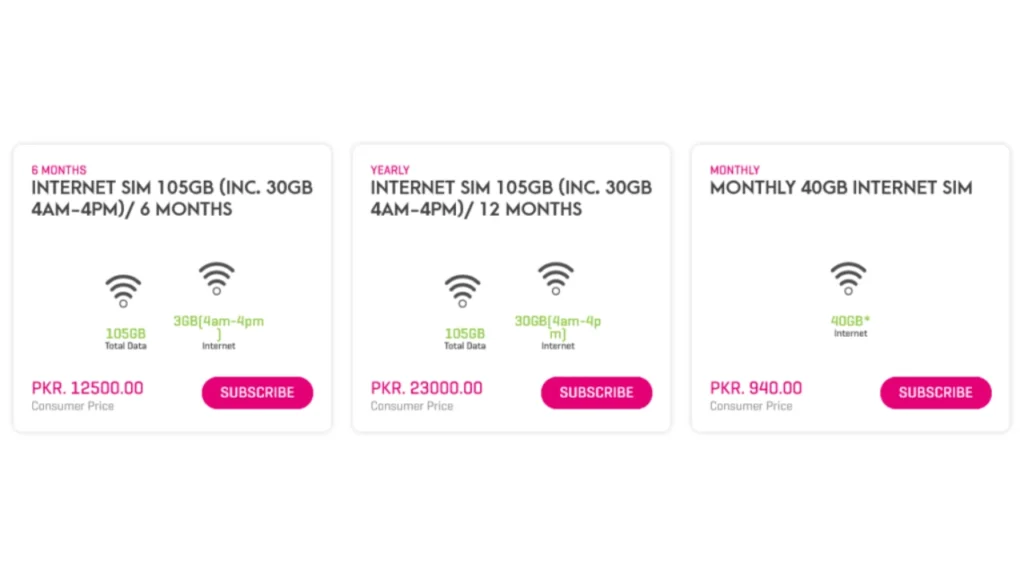Click the 40GB Internet WiFi icon on monthly card
This screenshot has height=576, width=1024.
pyautogui.click(x=848, y=278)
